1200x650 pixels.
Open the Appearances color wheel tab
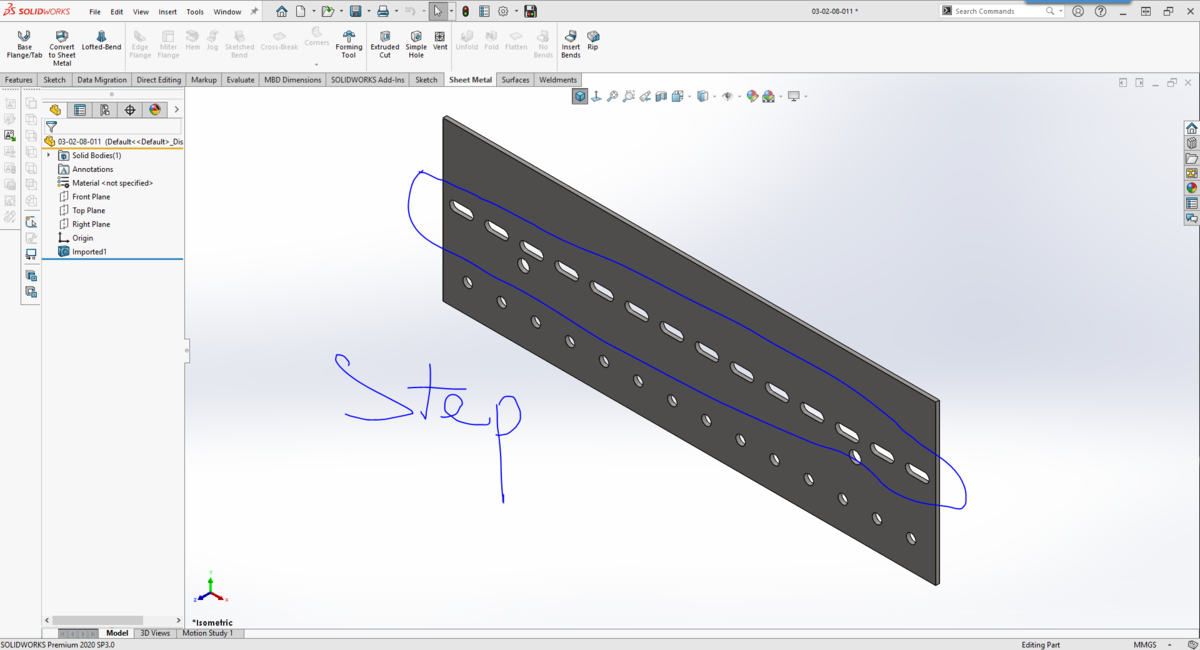[155, 110]
